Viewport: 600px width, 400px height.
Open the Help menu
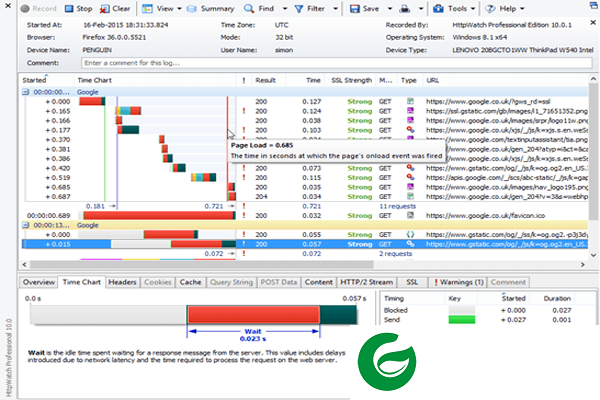(x=504, y=8)
